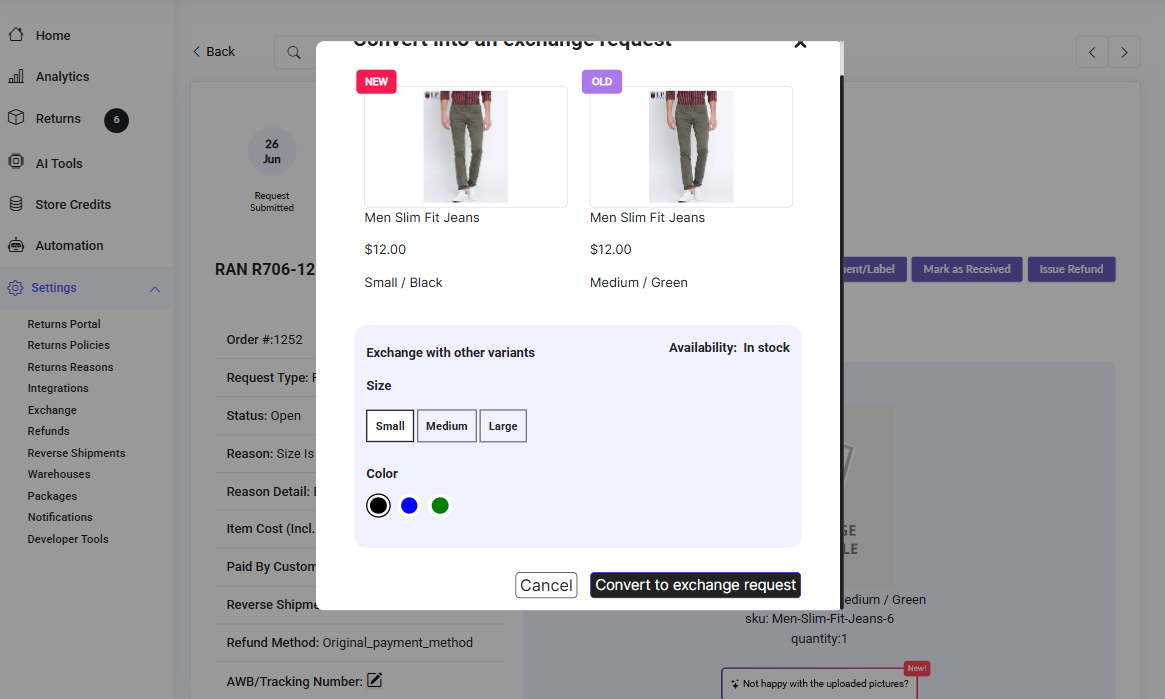
Task: Click the NEW product jeans thumbnail
Action: [x=465, y=147]
